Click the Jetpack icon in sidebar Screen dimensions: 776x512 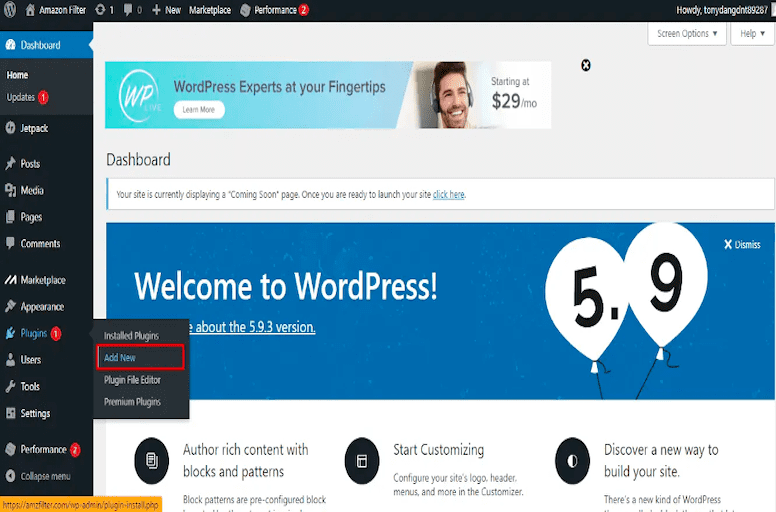(x=10, y=128)
